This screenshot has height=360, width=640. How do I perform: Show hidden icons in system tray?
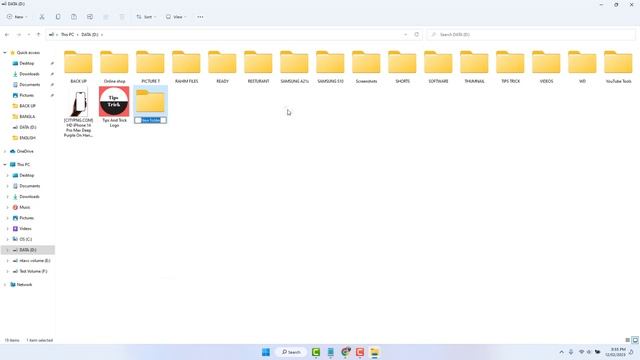(561, 352)
